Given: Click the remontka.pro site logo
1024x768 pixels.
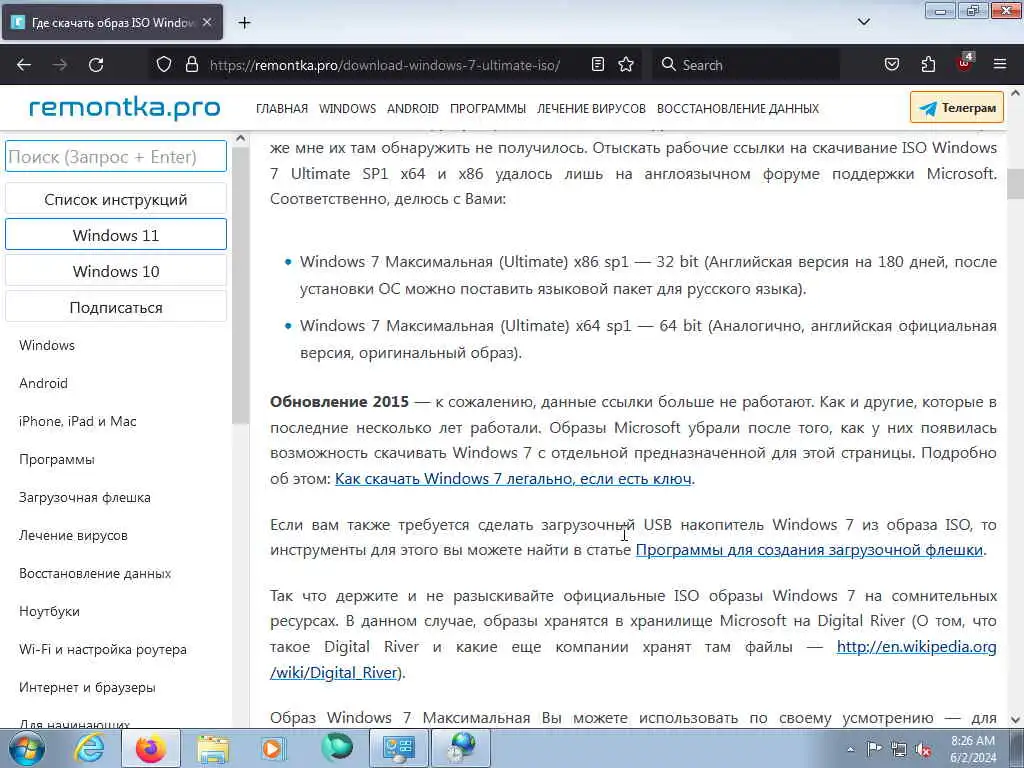Looking at the screenshot, I should (x=125, y=108).
